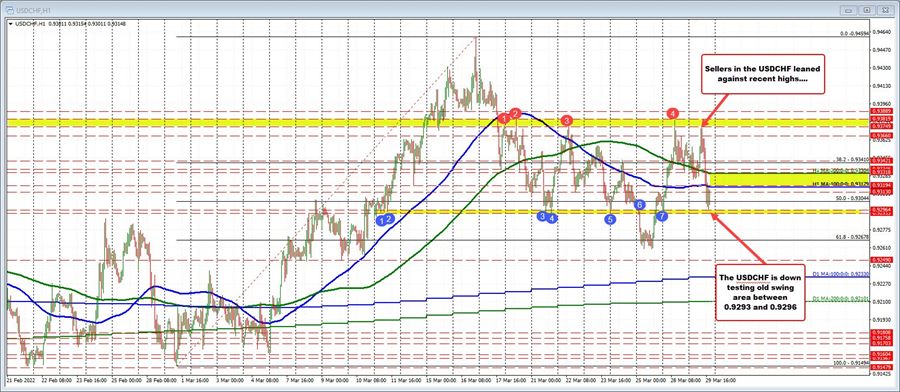
Task: Click the D1 MA:200:0:0: 0.92101 label
Action: click(x=841, y=299)
